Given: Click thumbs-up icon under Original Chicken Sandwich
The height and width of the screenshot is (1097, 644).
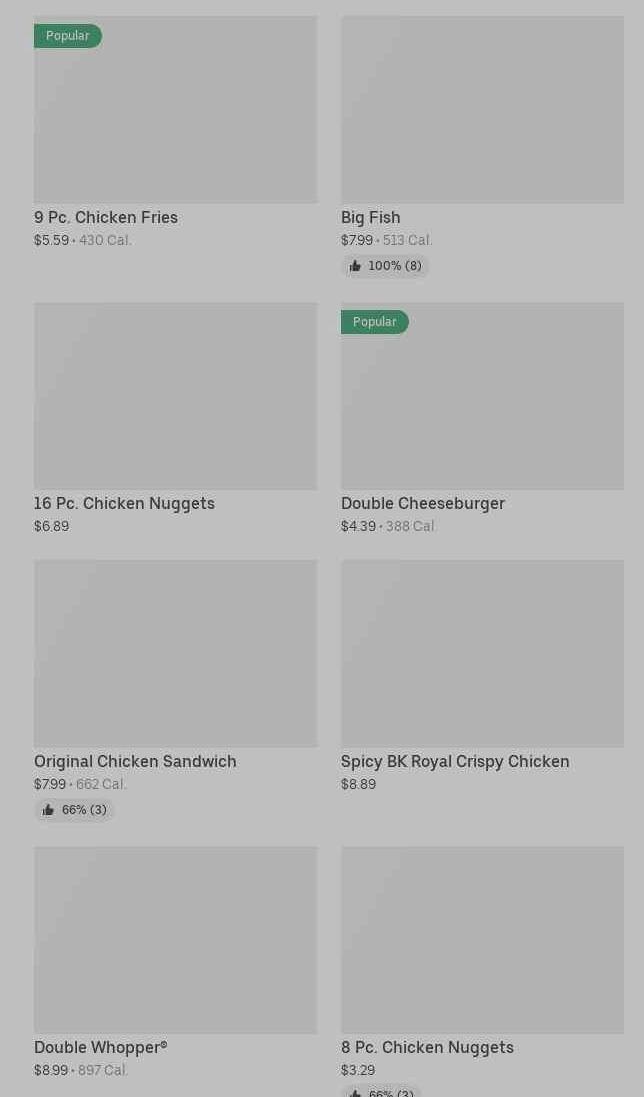Looking at the screenshot, I should (48, 810).
